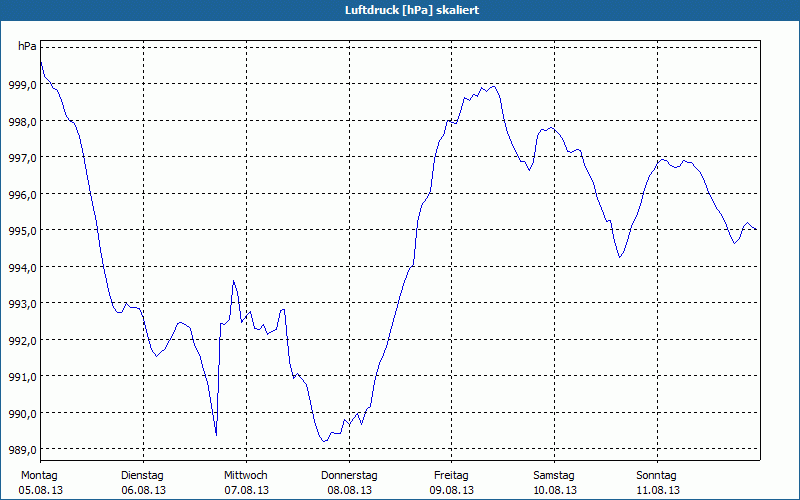Click the Dienstag day label
The image size is (800, 500).
pyautogui.click(x=142, y=476)
